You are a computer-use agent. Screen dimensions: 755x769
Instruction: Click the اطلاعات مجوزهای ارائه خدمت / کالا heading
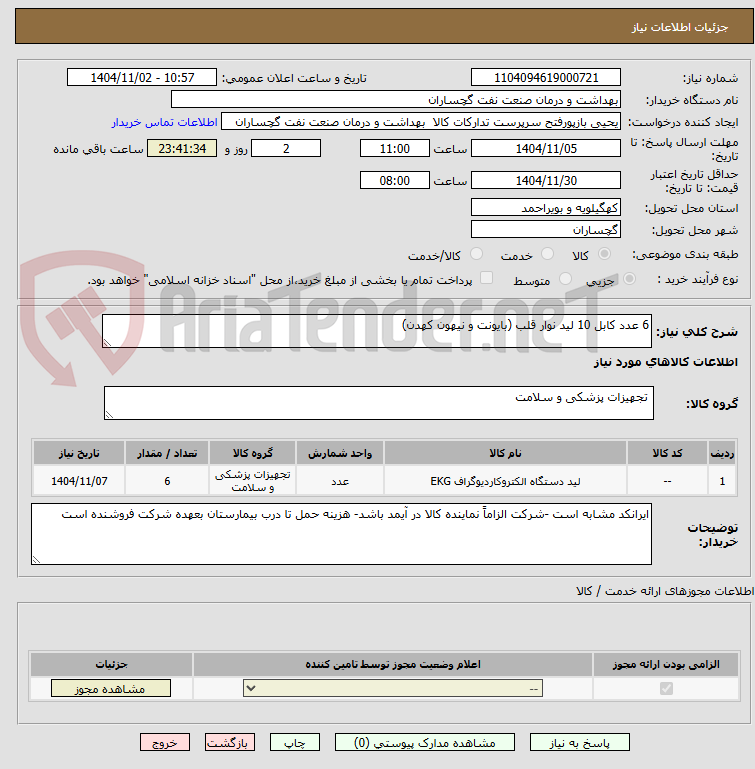[x=665, y=591]
